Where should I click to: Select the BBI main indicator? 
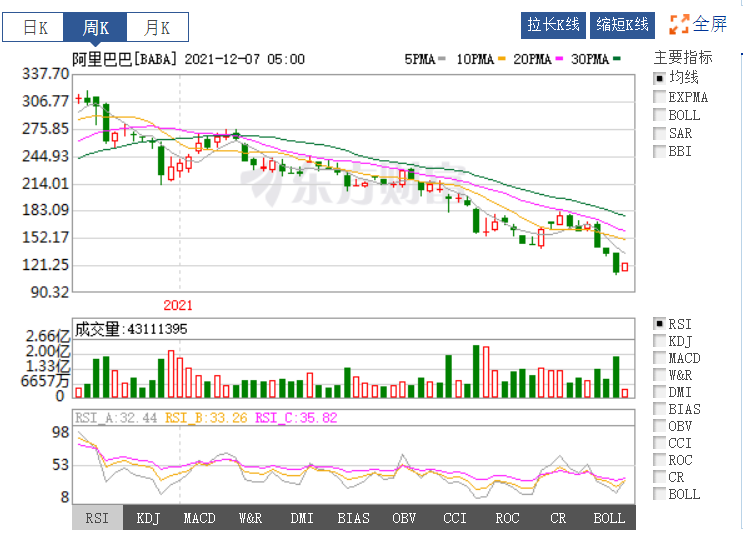click(x=659, y=151)
